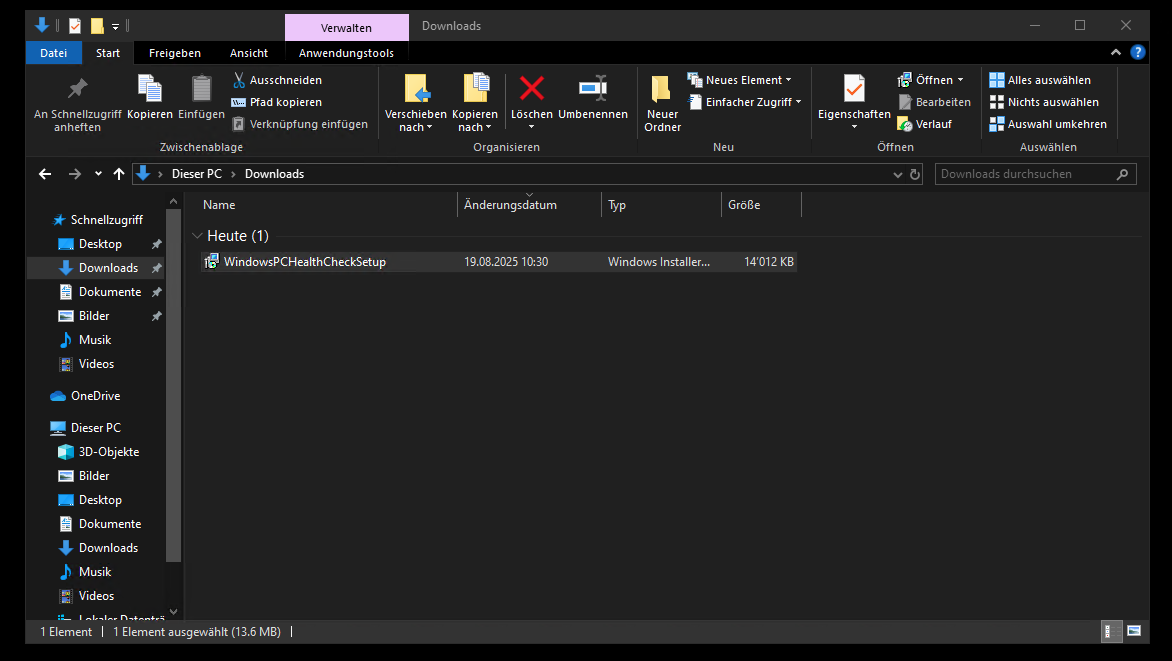1172x661 pixels.
Task: Open Neues Element dropdown
Action: pyautogui.click(x=740, y=80)
